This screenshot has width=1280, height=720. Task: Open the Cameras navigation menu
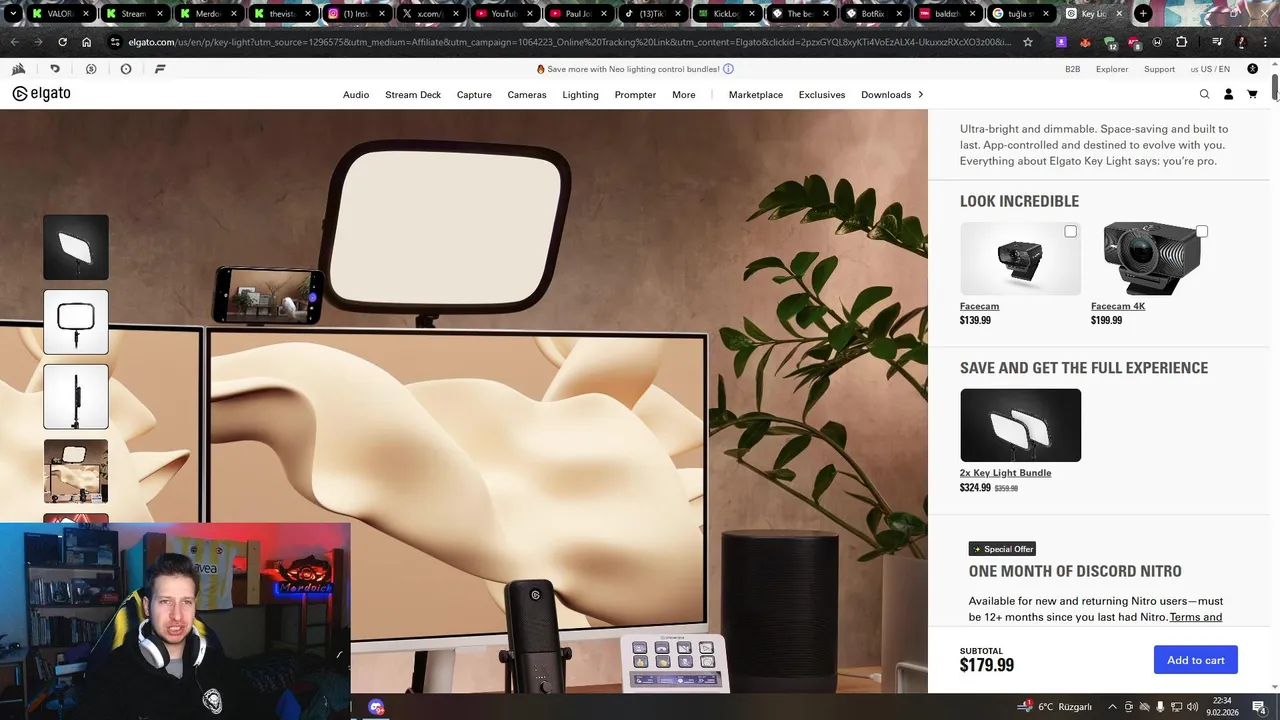(526, 95)
